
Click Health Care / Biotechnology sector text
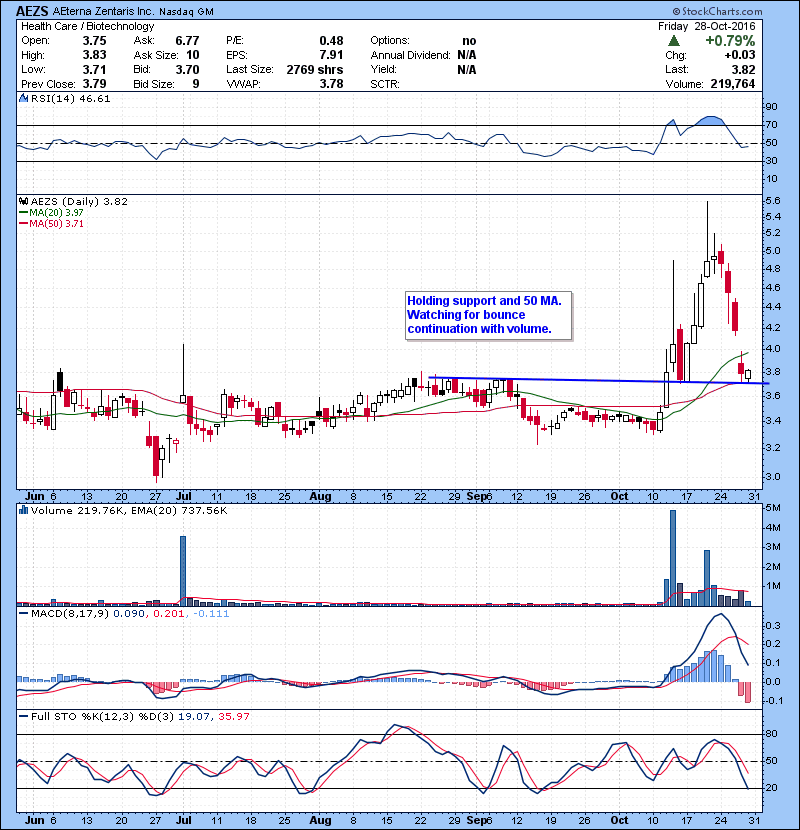point(87,26)
